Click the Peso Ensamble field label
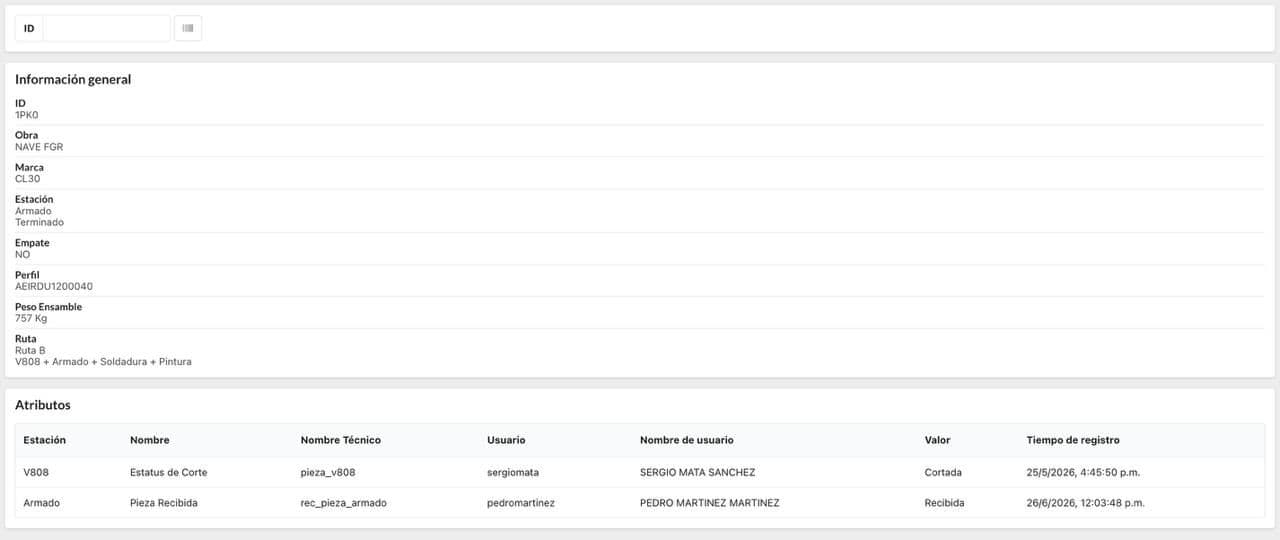This screenshot has width=1280, height=540. click(x=48, y=307)
